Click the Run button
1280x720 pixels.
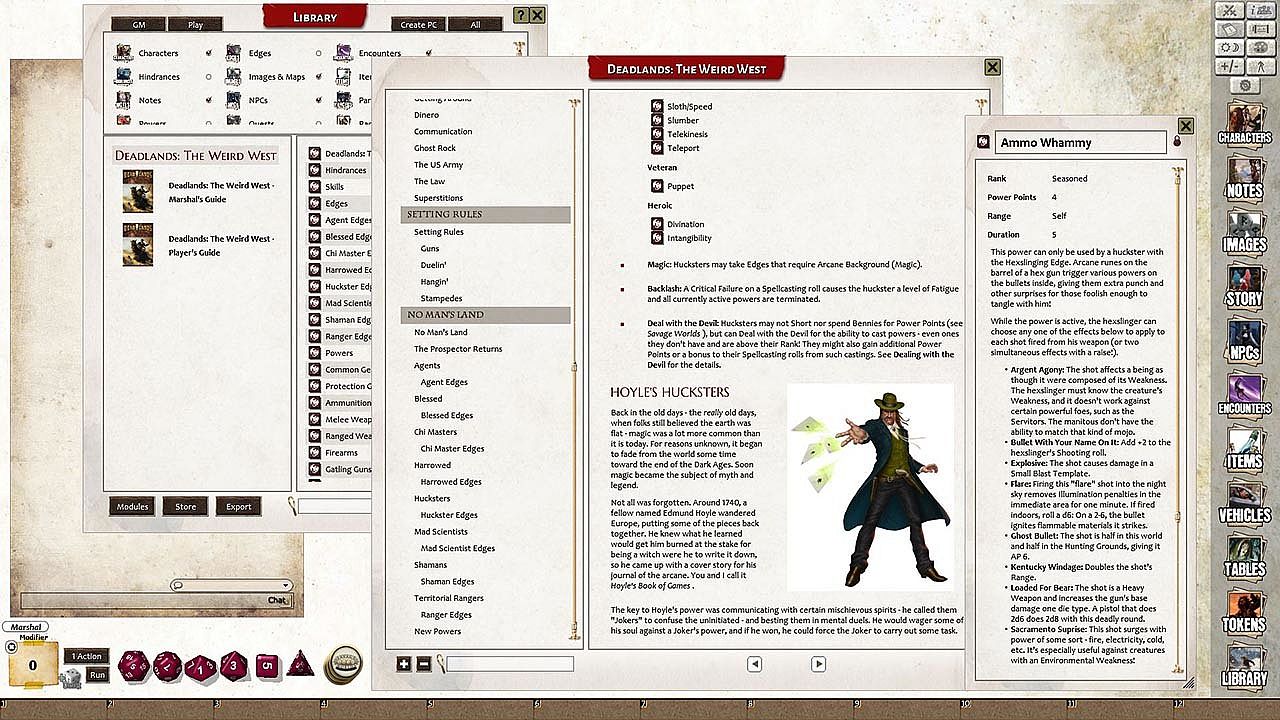coord(97,675)
